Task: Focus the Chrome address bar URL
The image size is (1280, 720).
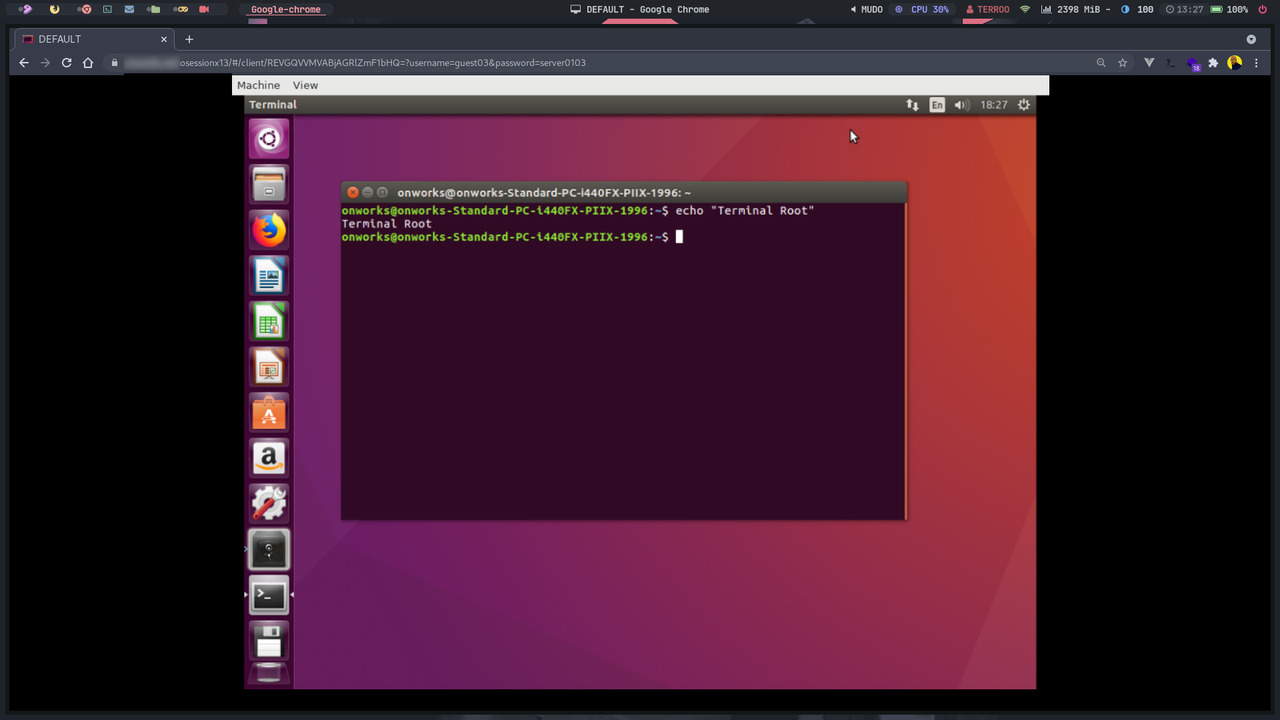Action: pos(355,62)
